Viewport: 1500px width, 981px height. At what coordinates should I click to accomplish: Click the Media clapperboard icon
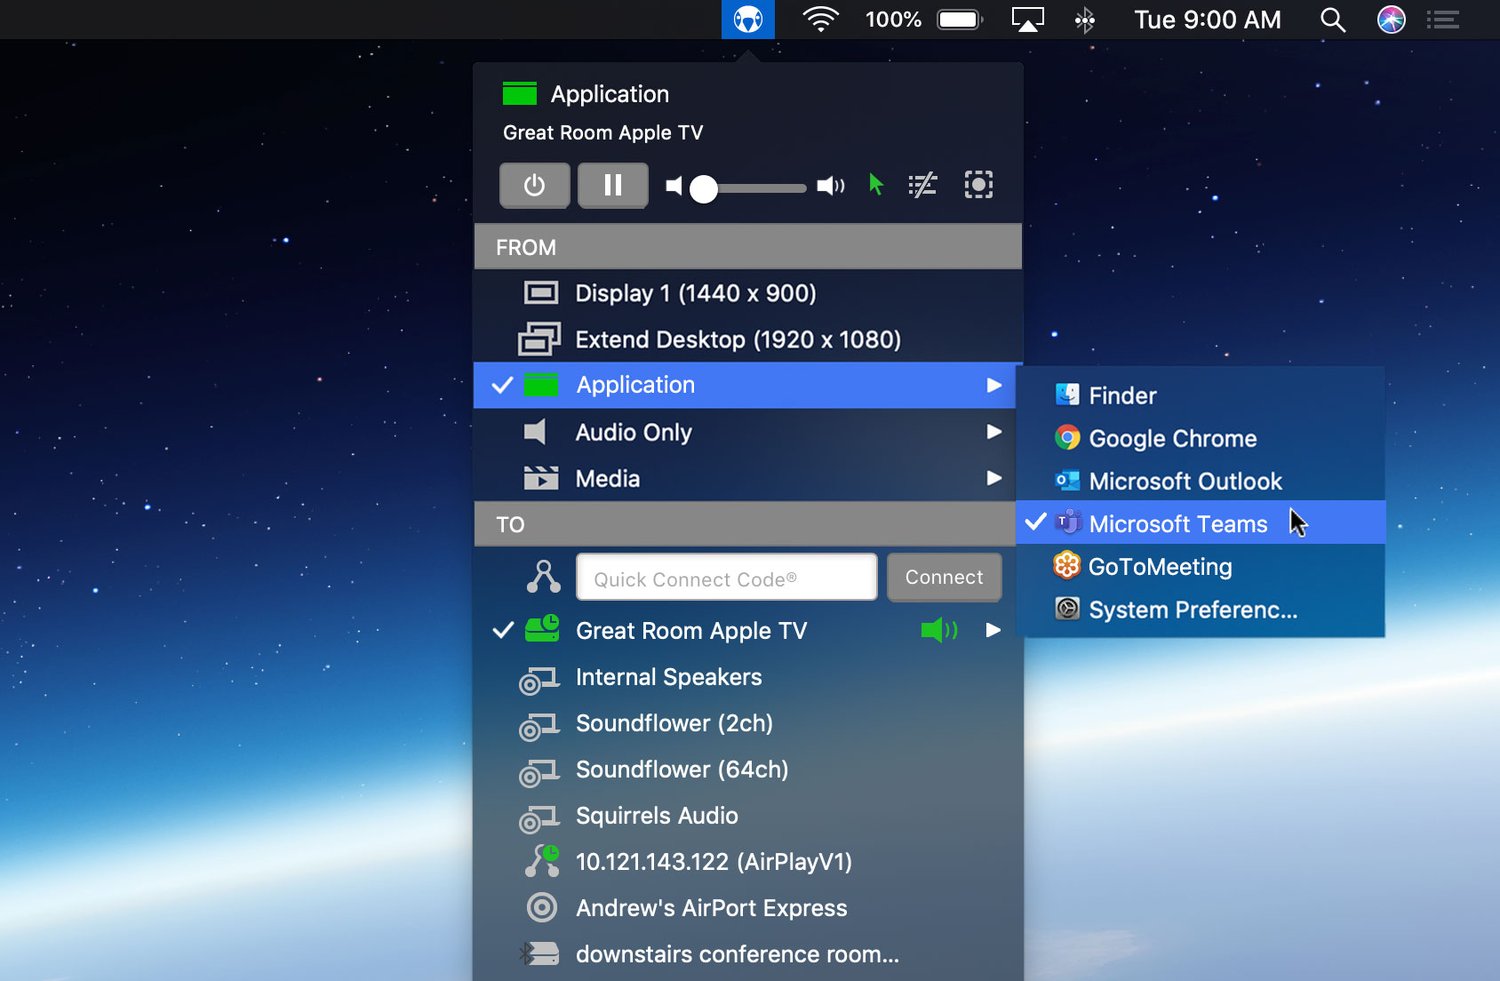[x=540, y=478]
